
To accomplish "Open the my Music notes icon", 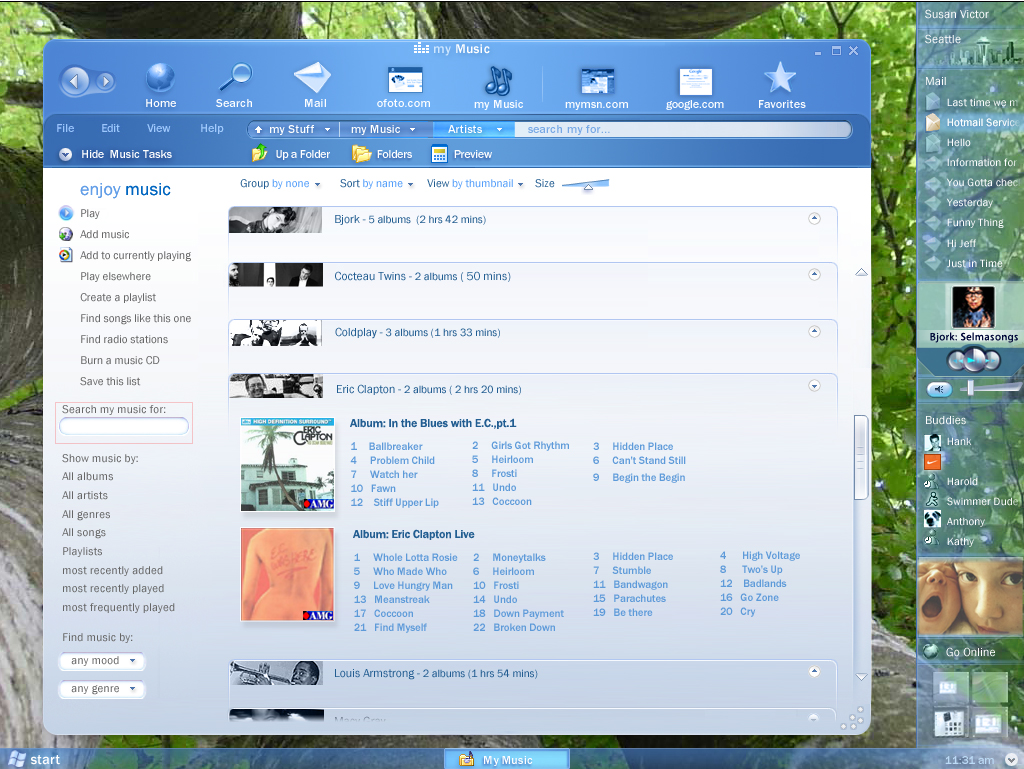I will pos(498,81).
